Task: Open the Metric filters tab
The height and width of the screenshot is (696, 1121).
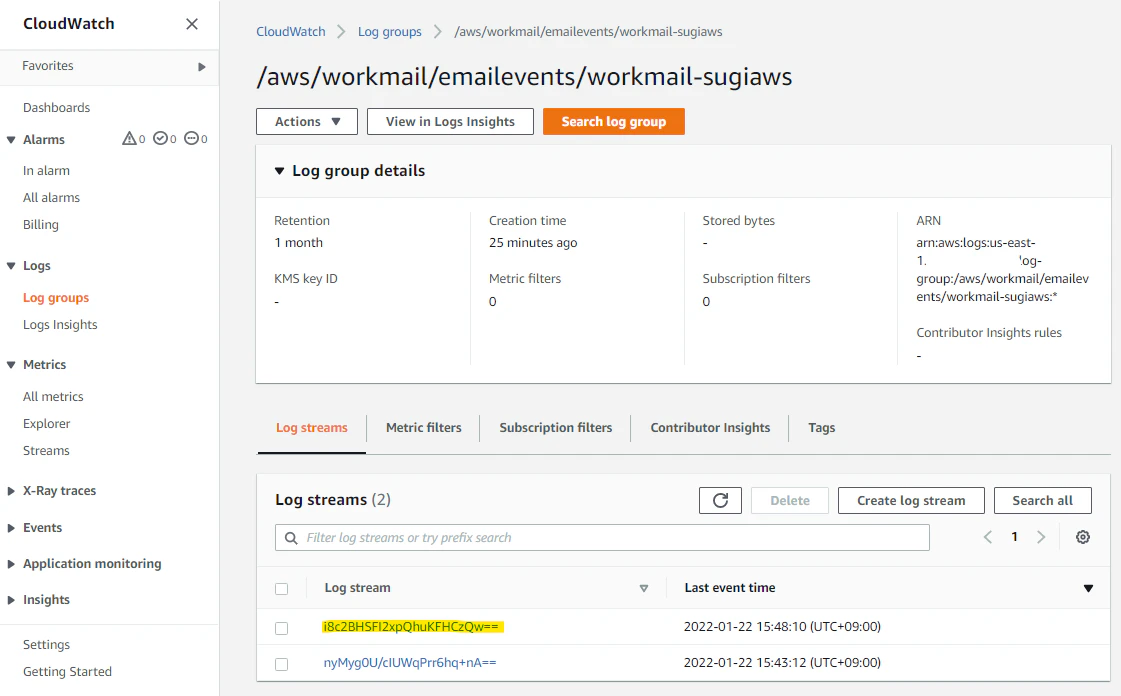Action: click(x=423, y=427)
